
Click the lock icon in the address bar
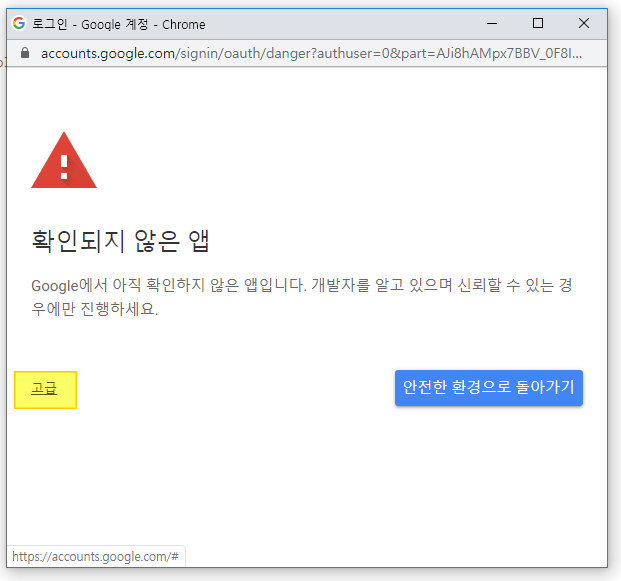click(x=25, y=53)
